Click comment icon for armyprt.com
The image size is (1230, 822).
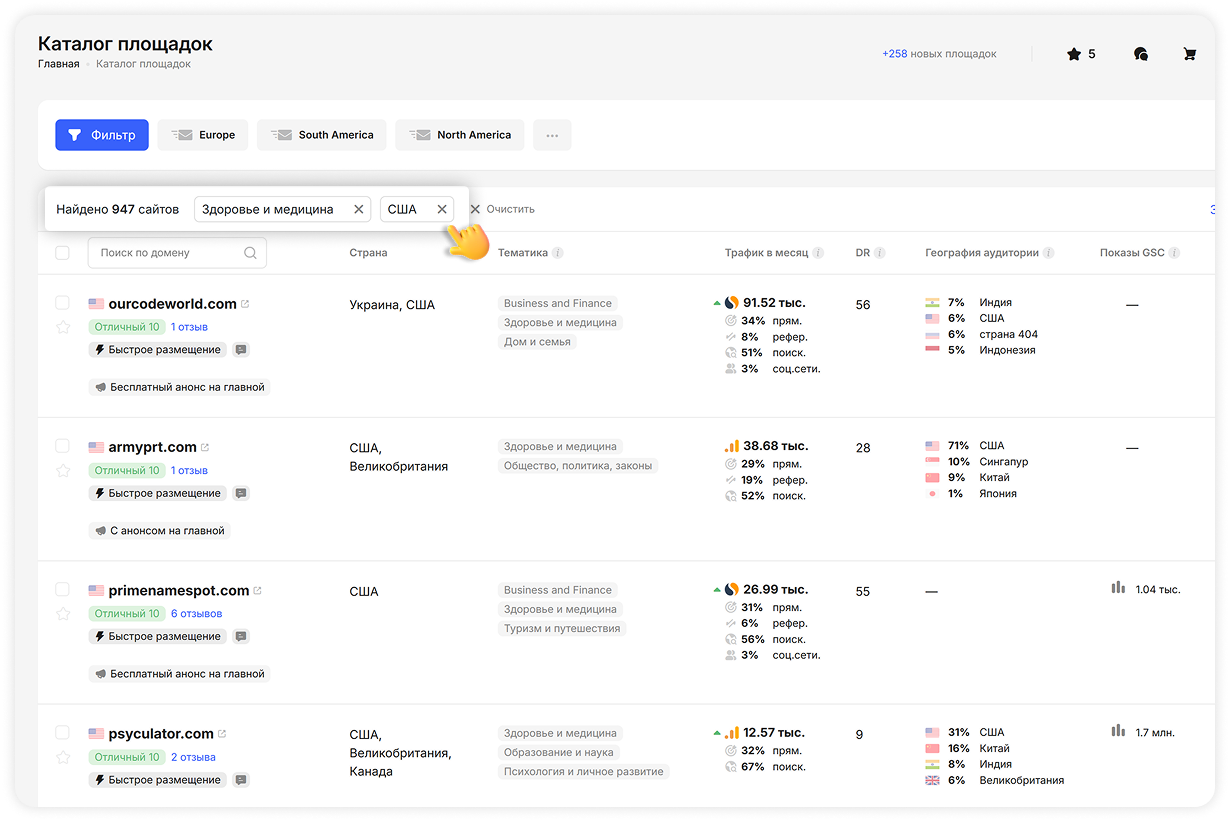[x=240, y=493]
